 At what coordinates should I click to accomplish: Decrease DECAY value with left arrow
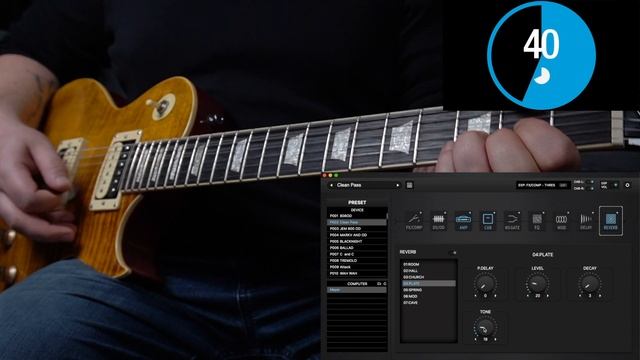(x=580, y=296)
